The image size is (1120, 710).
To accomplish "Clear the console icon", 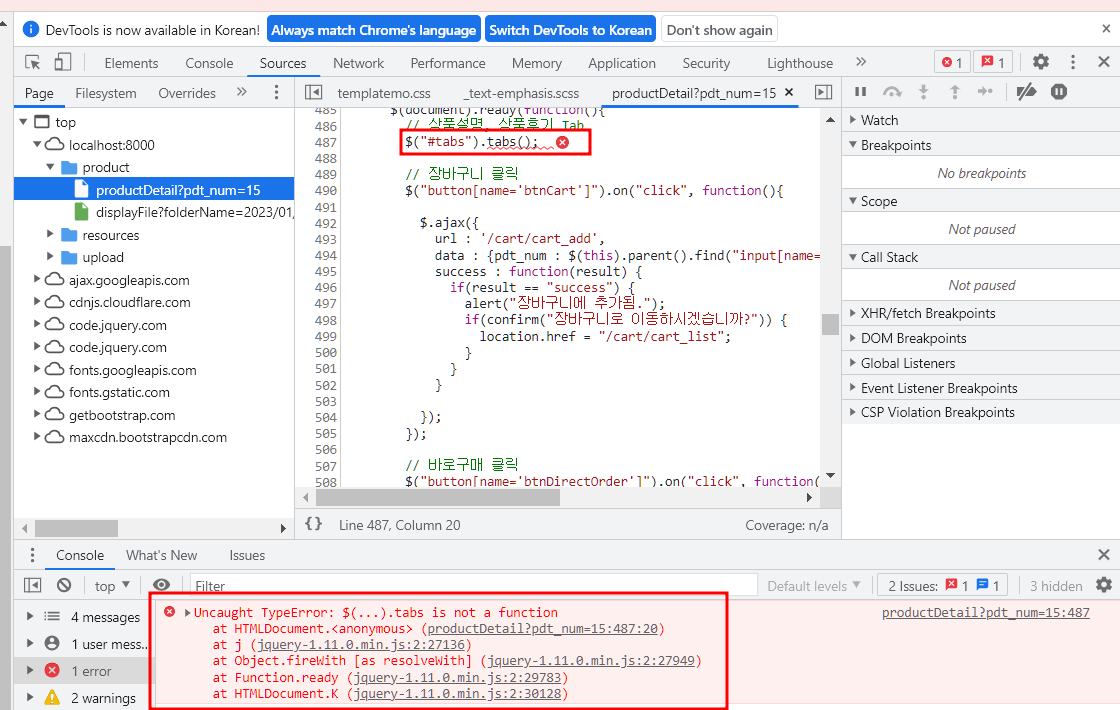I will point(64,585).
